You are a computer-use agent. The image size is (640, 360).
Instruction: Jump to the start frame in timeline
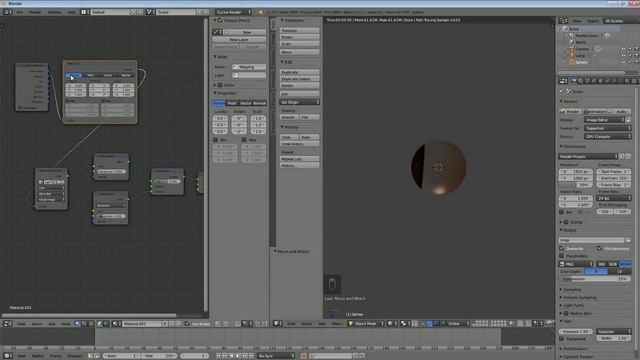(218, 356)
